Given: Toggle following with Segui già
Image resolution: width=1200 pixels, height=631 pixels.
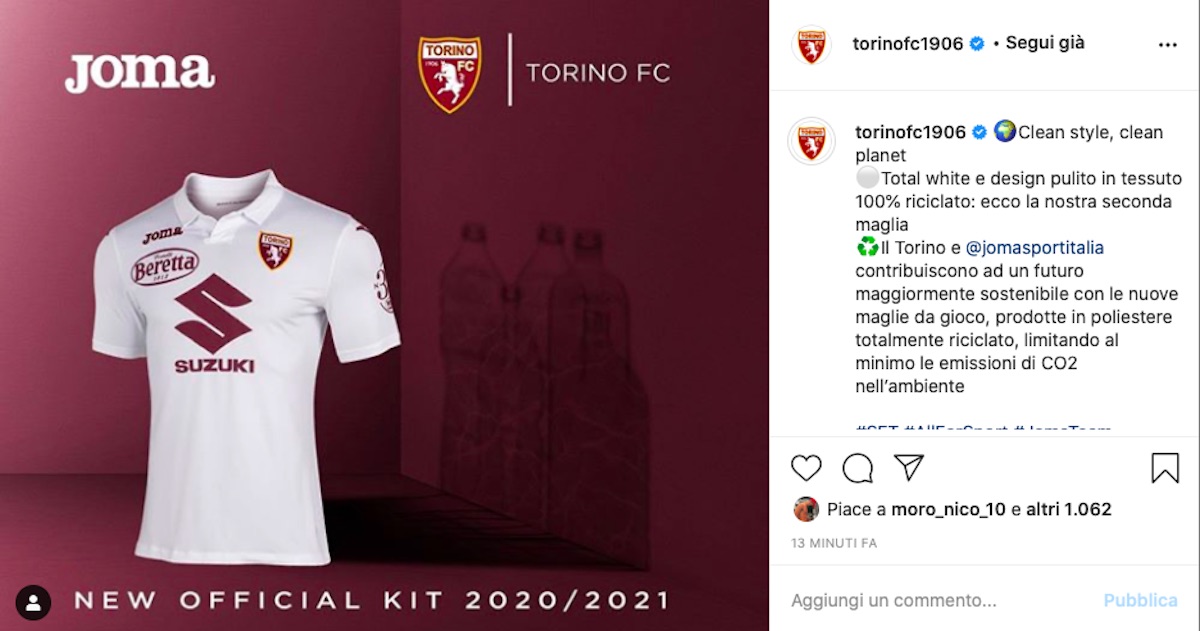Looking at the screenshot, I should pyautogui.click(x=1045, y=43).
